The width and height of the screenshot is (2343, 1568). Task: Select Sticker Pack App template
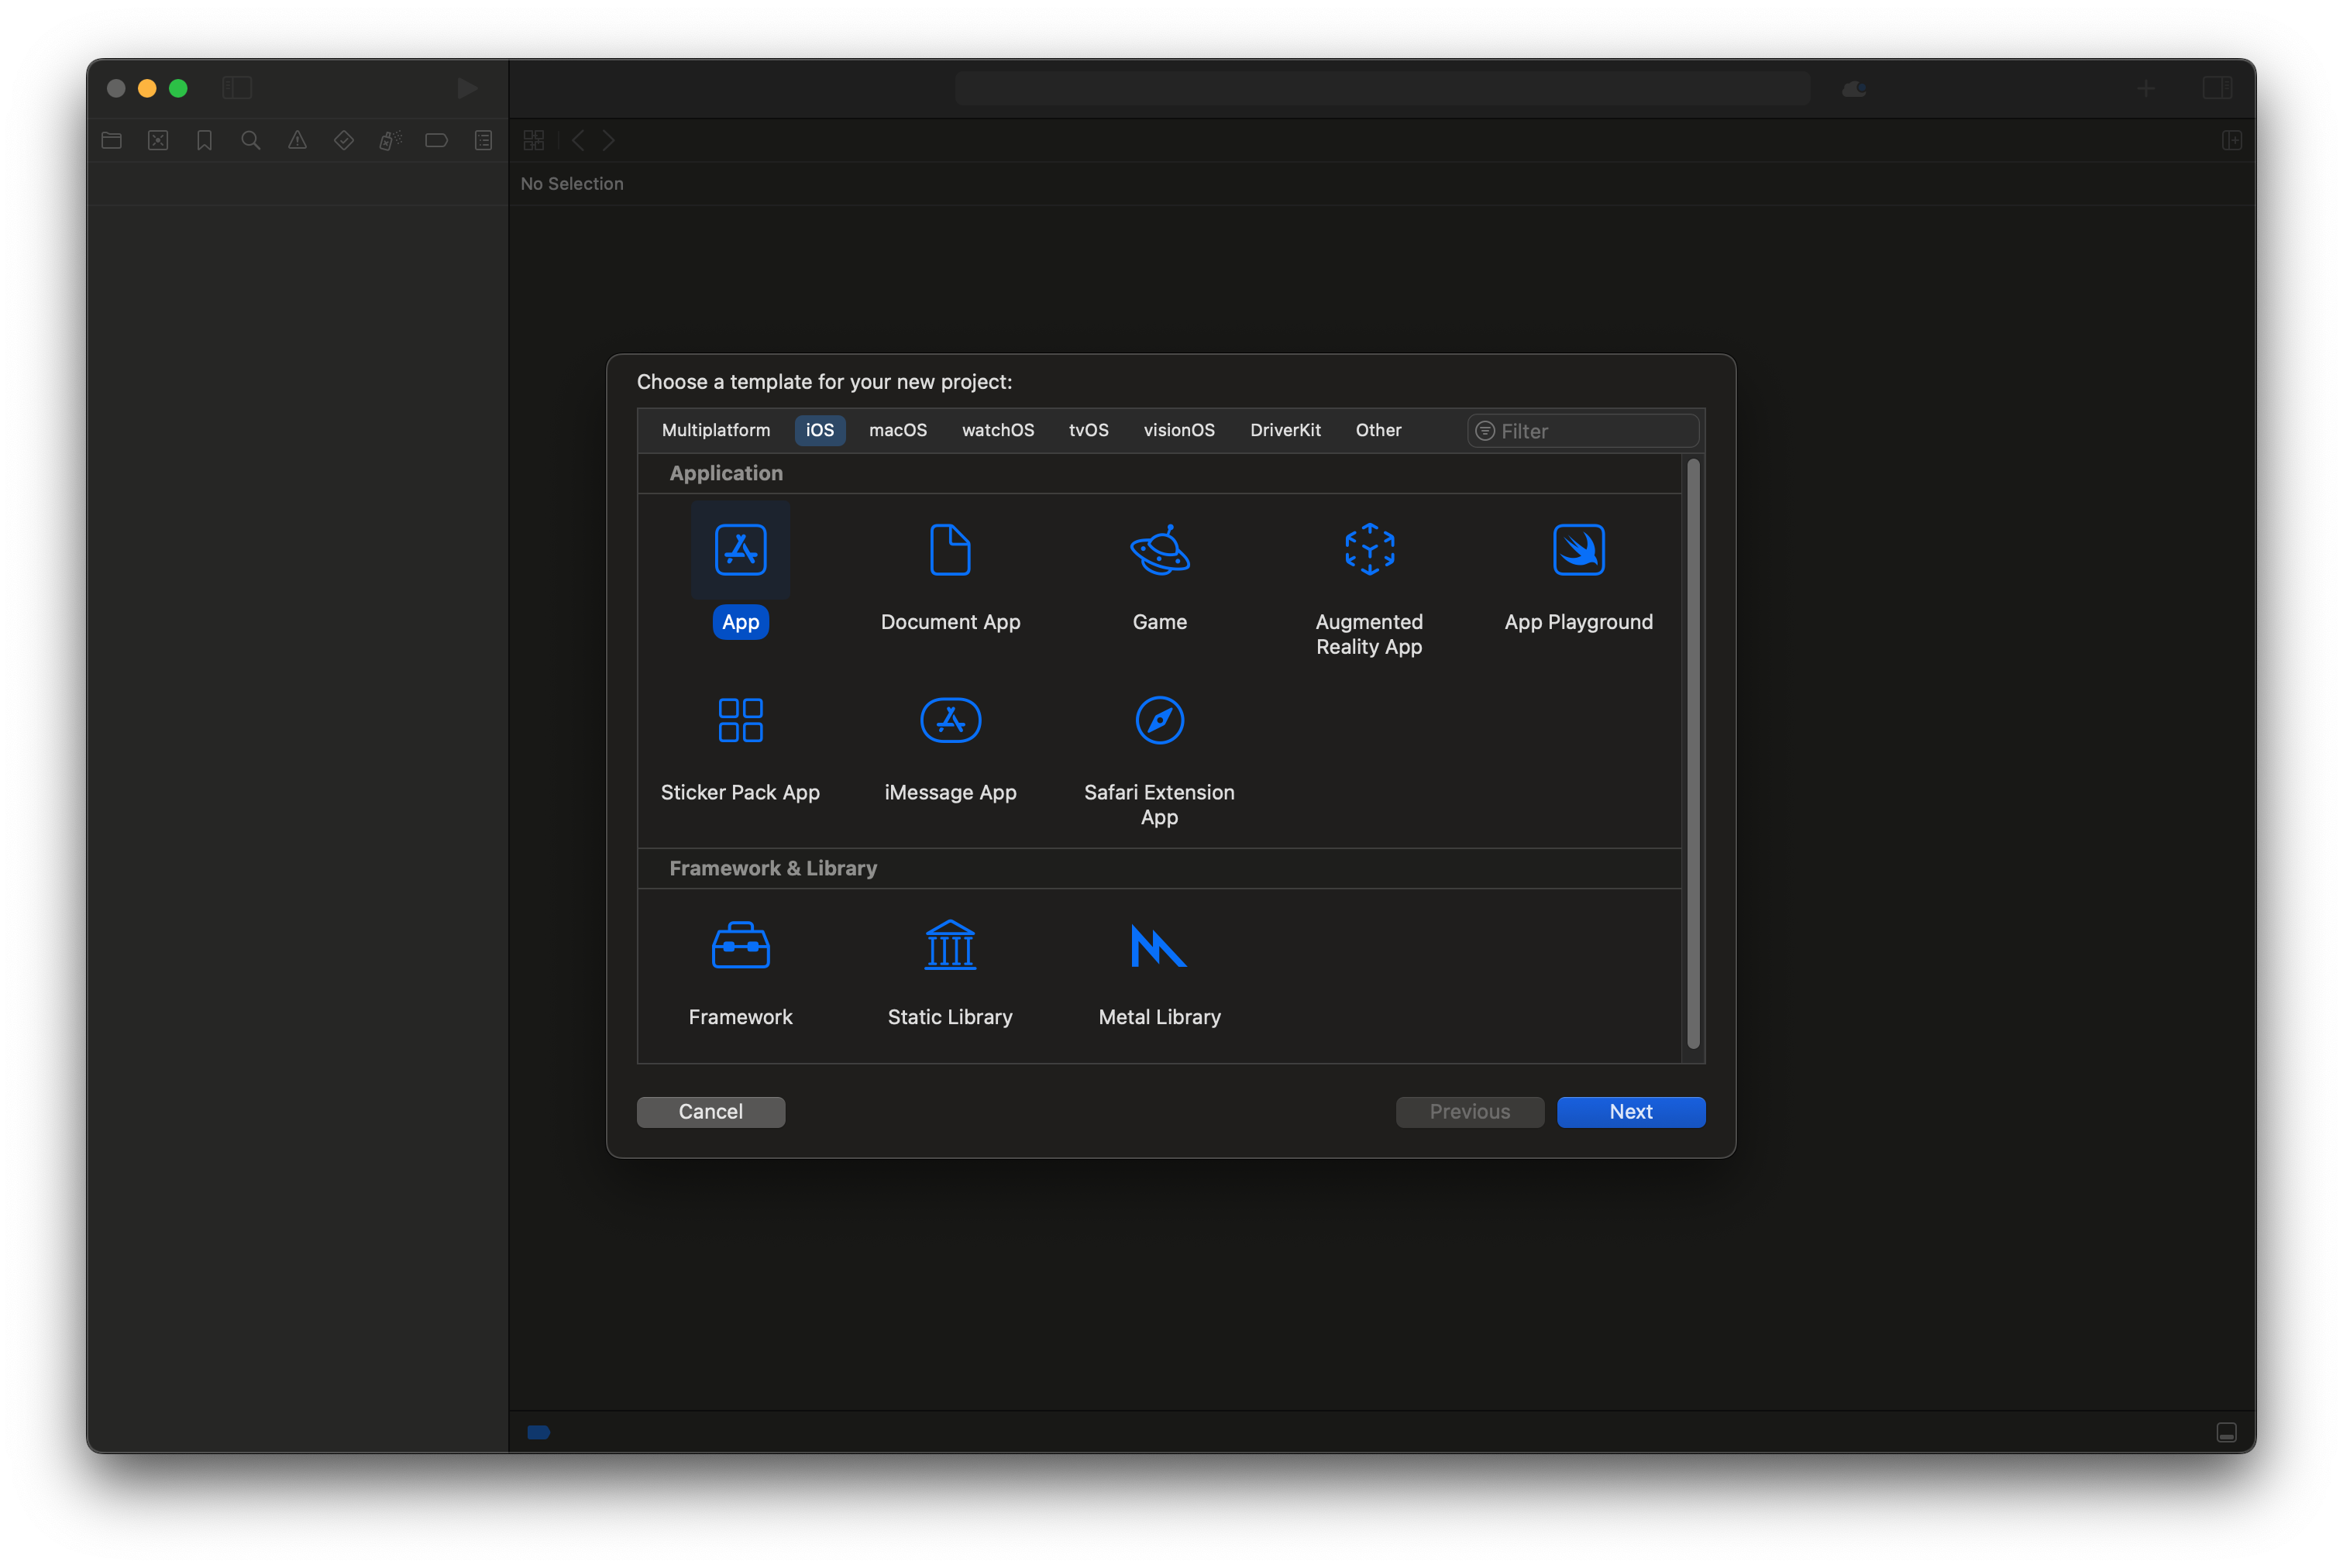(740, 720)
